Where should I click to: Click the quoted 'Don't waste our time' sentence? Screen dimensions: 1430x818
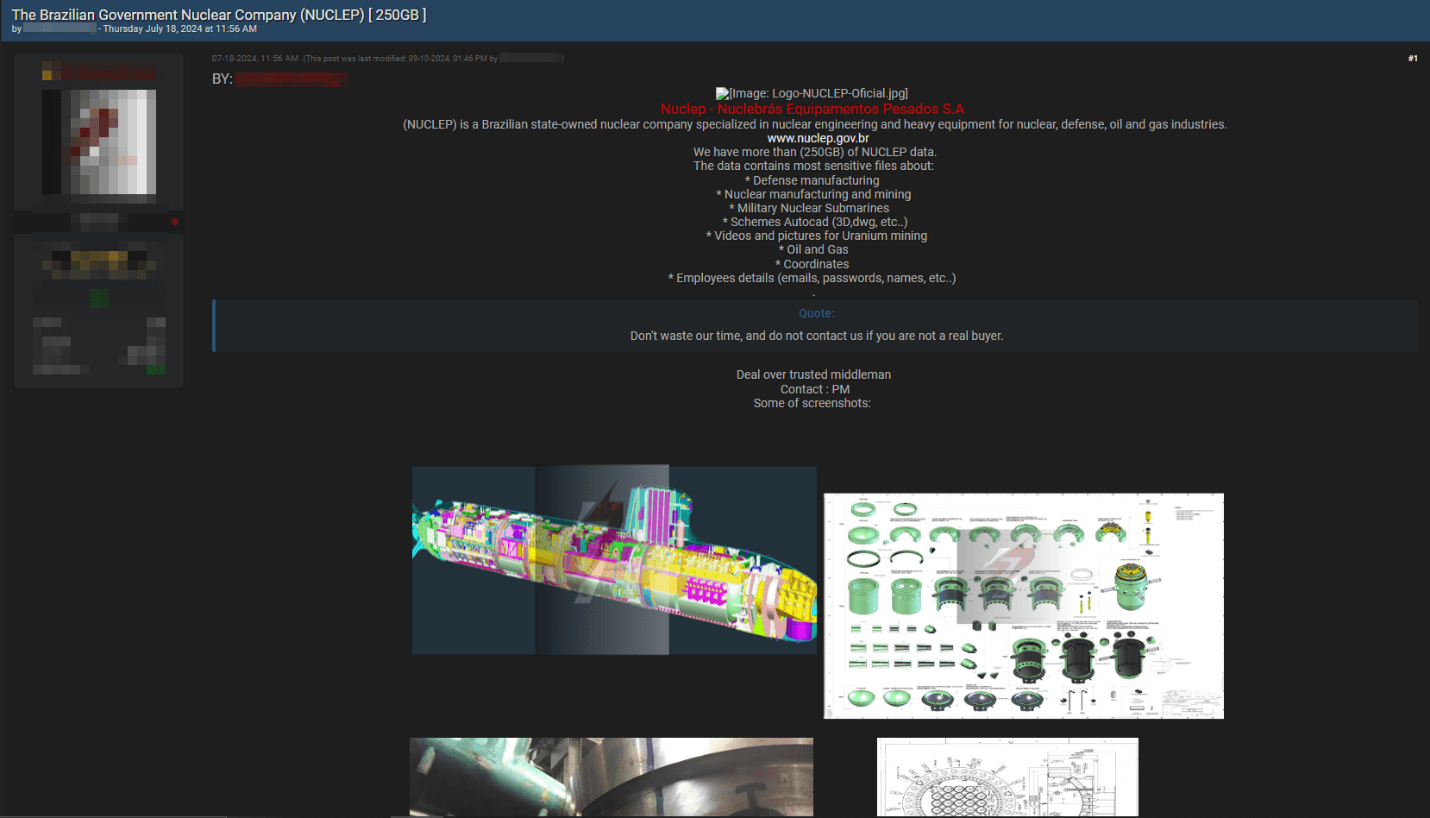tap(816, 336)
